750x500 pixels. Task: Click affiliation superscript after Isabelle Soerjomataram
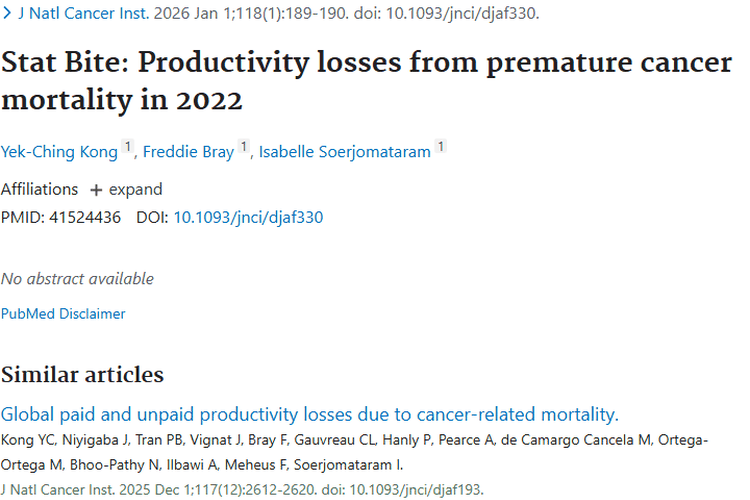coord(440,149)
